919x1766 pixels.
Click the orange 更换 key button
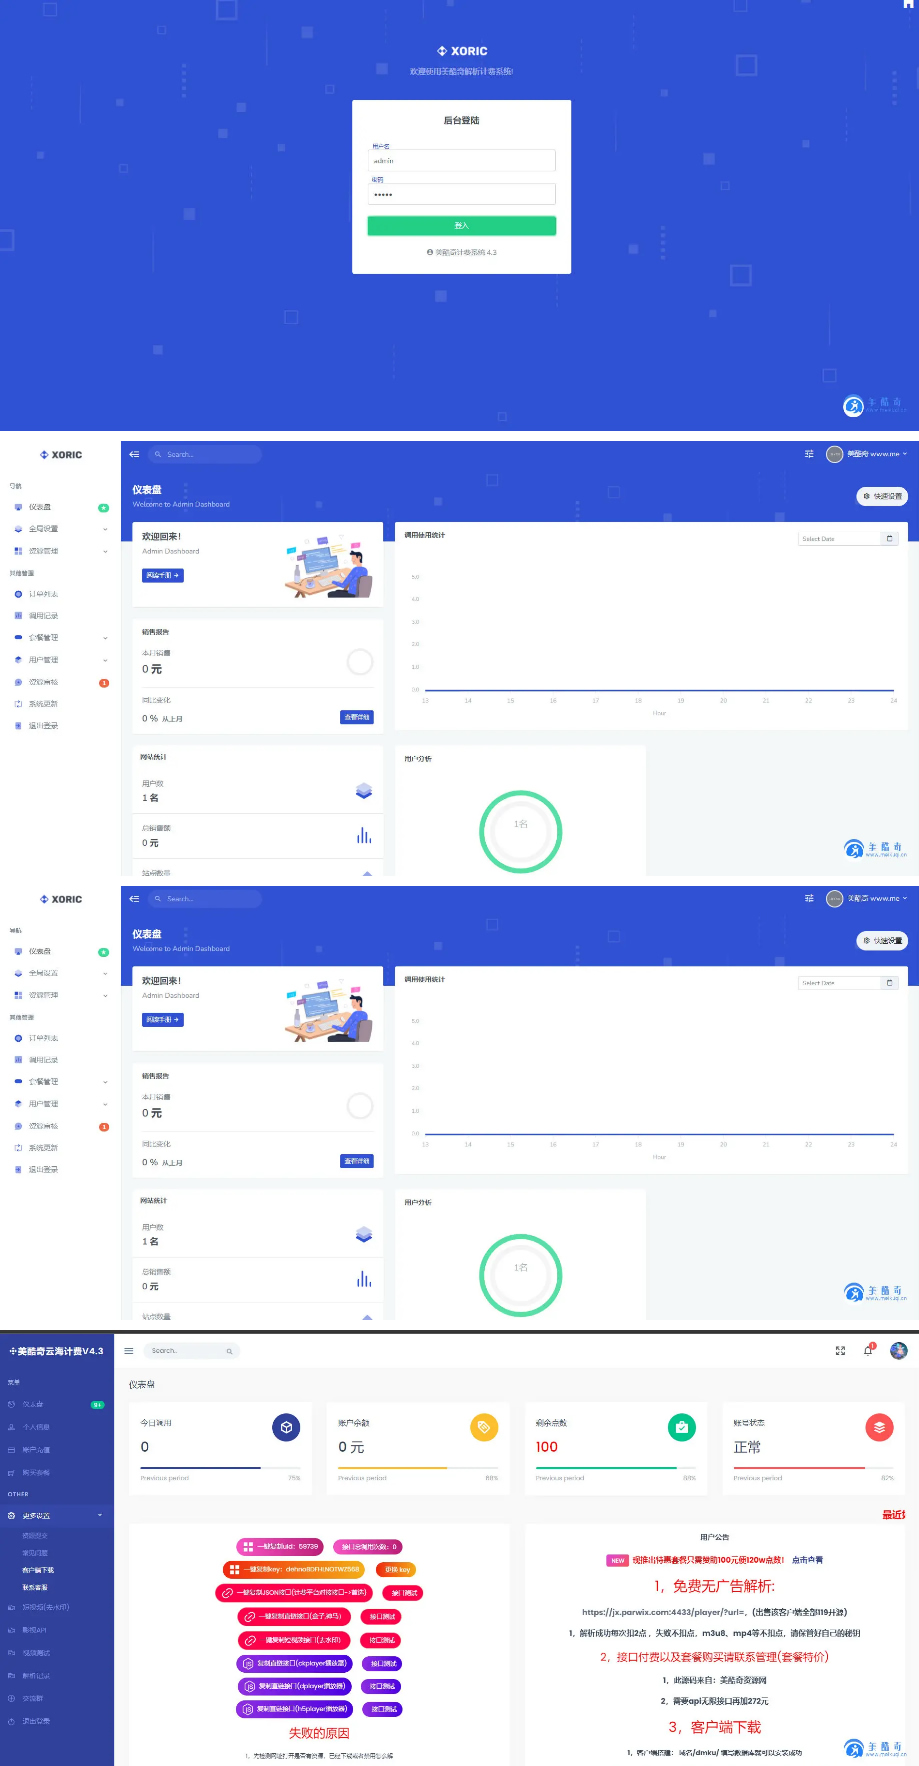coord(398,1570)
